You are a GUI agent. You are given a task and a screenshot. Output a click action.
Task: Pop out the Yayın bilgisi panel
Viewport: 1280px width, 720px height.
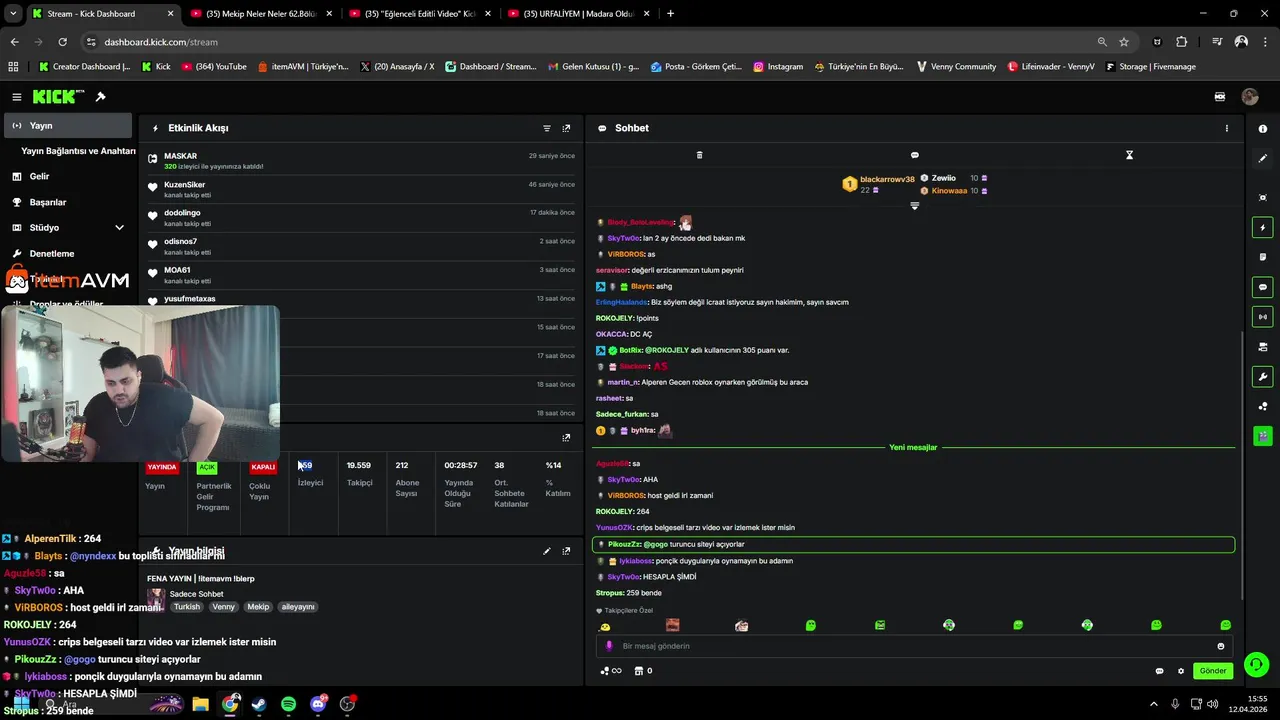566,551
